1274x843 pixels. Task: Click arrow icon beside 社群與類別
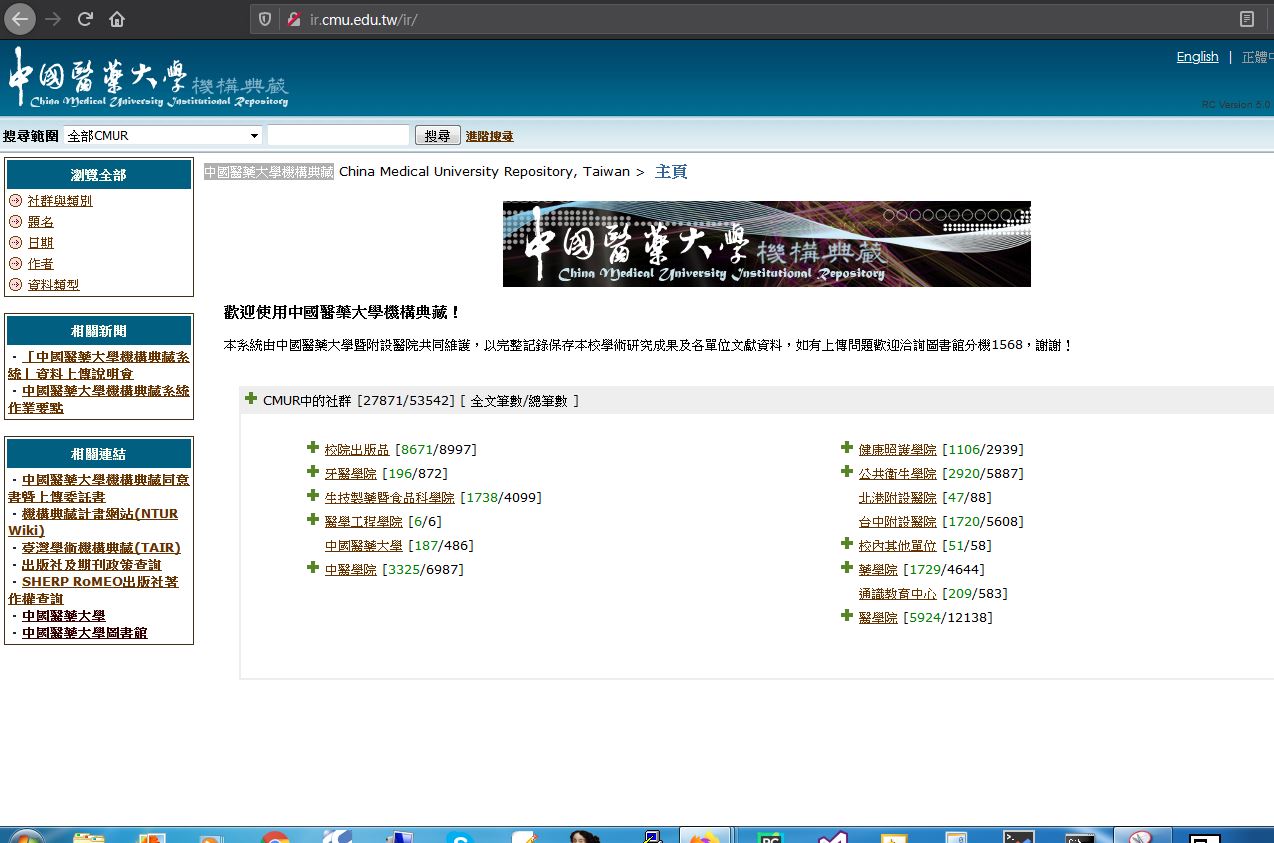15,201
